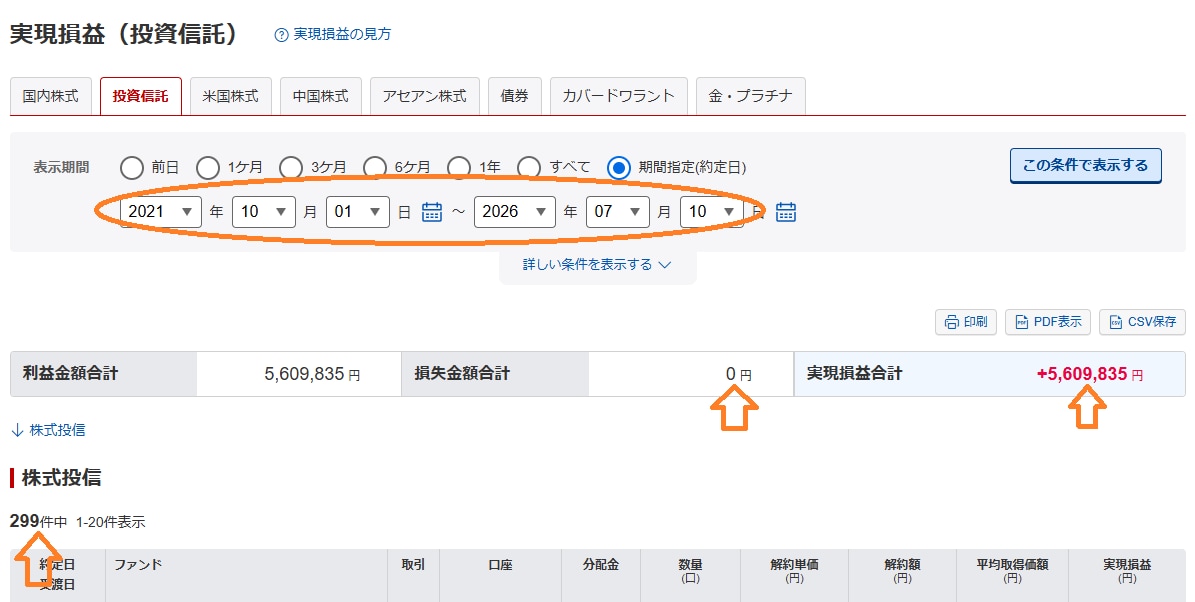The image size is (1195, 602).
Task: Click the CSV icon on CSV保存 button
Action: click(x=1116, y=322)
